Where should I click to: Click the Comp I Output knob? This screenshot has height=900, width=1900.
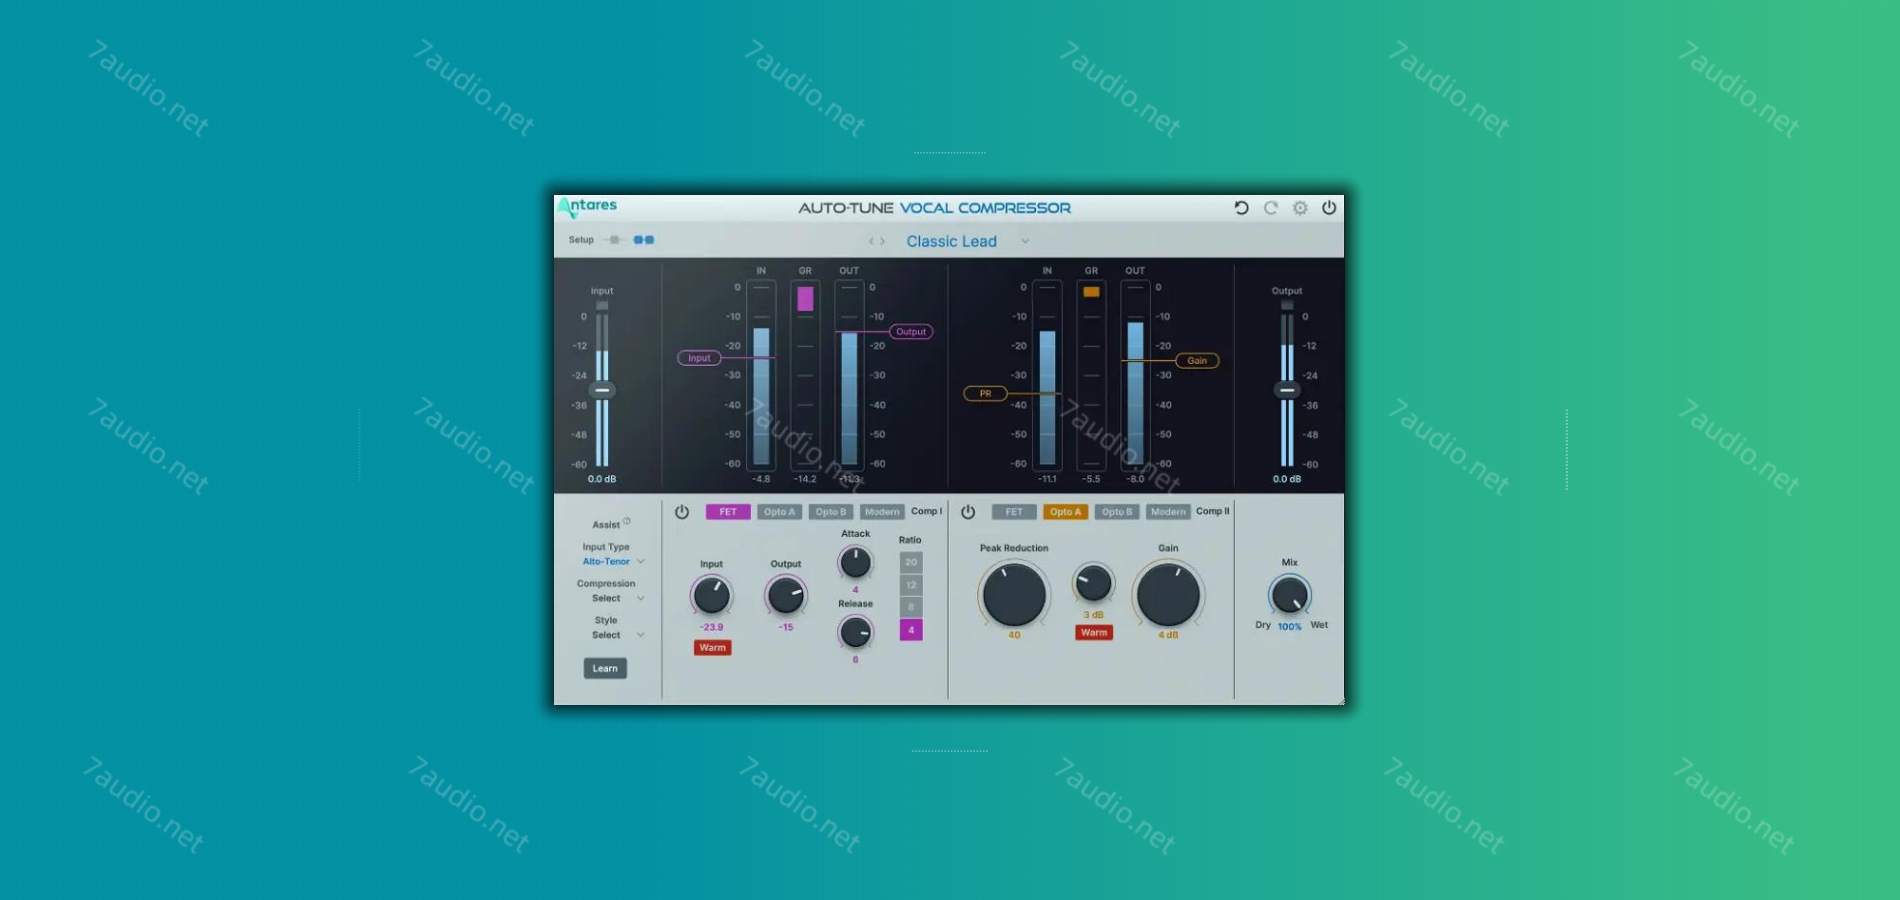tap(786, 597)
